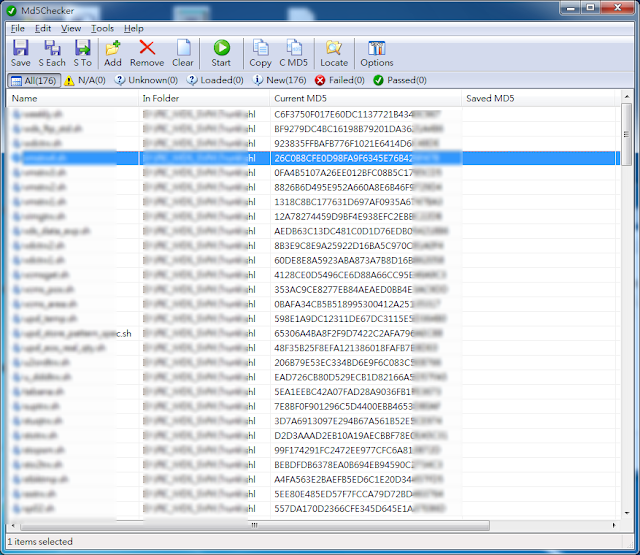The image size is (640, 555).
Task: Select row with MD5 starting 12A78274459D9BF4
Action: [x=313, y=217]
